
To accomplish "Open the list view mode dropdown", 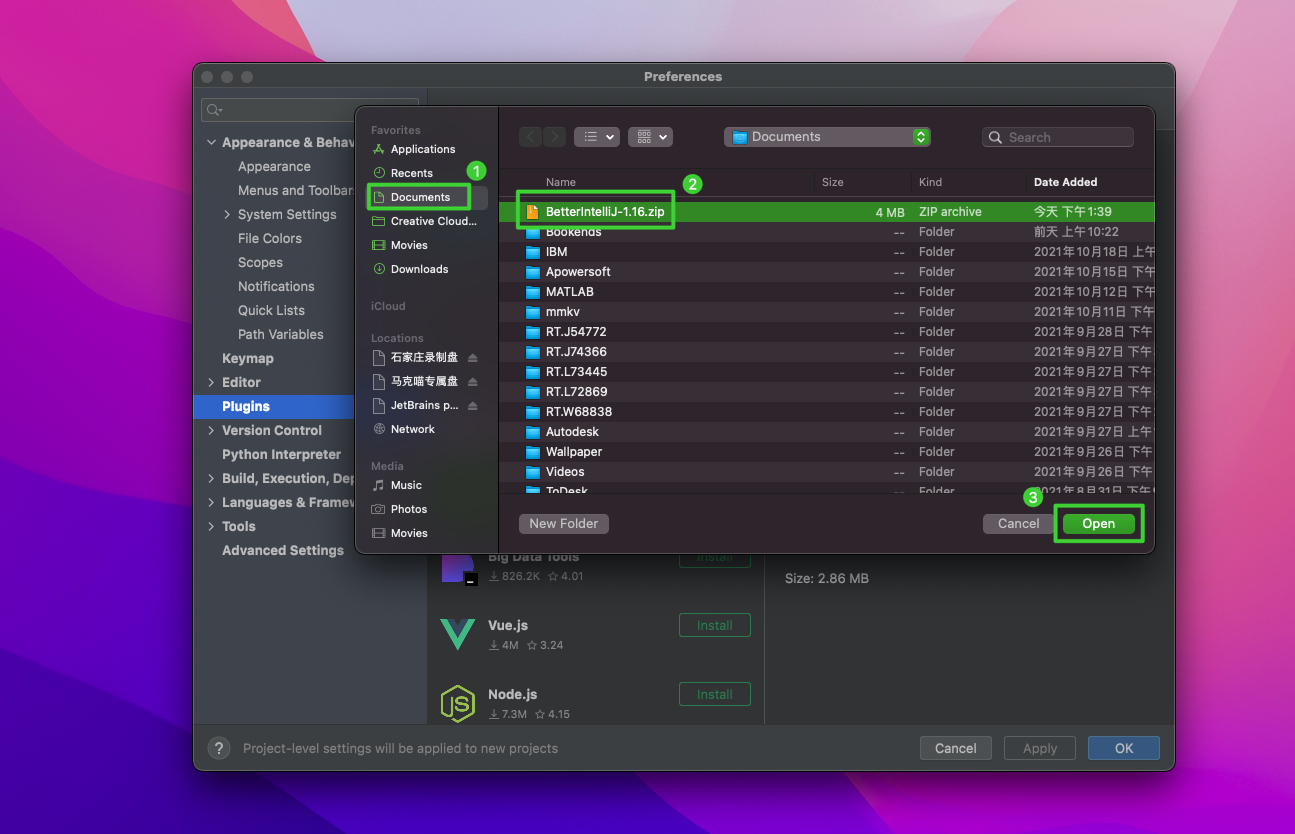I will 597,137.
